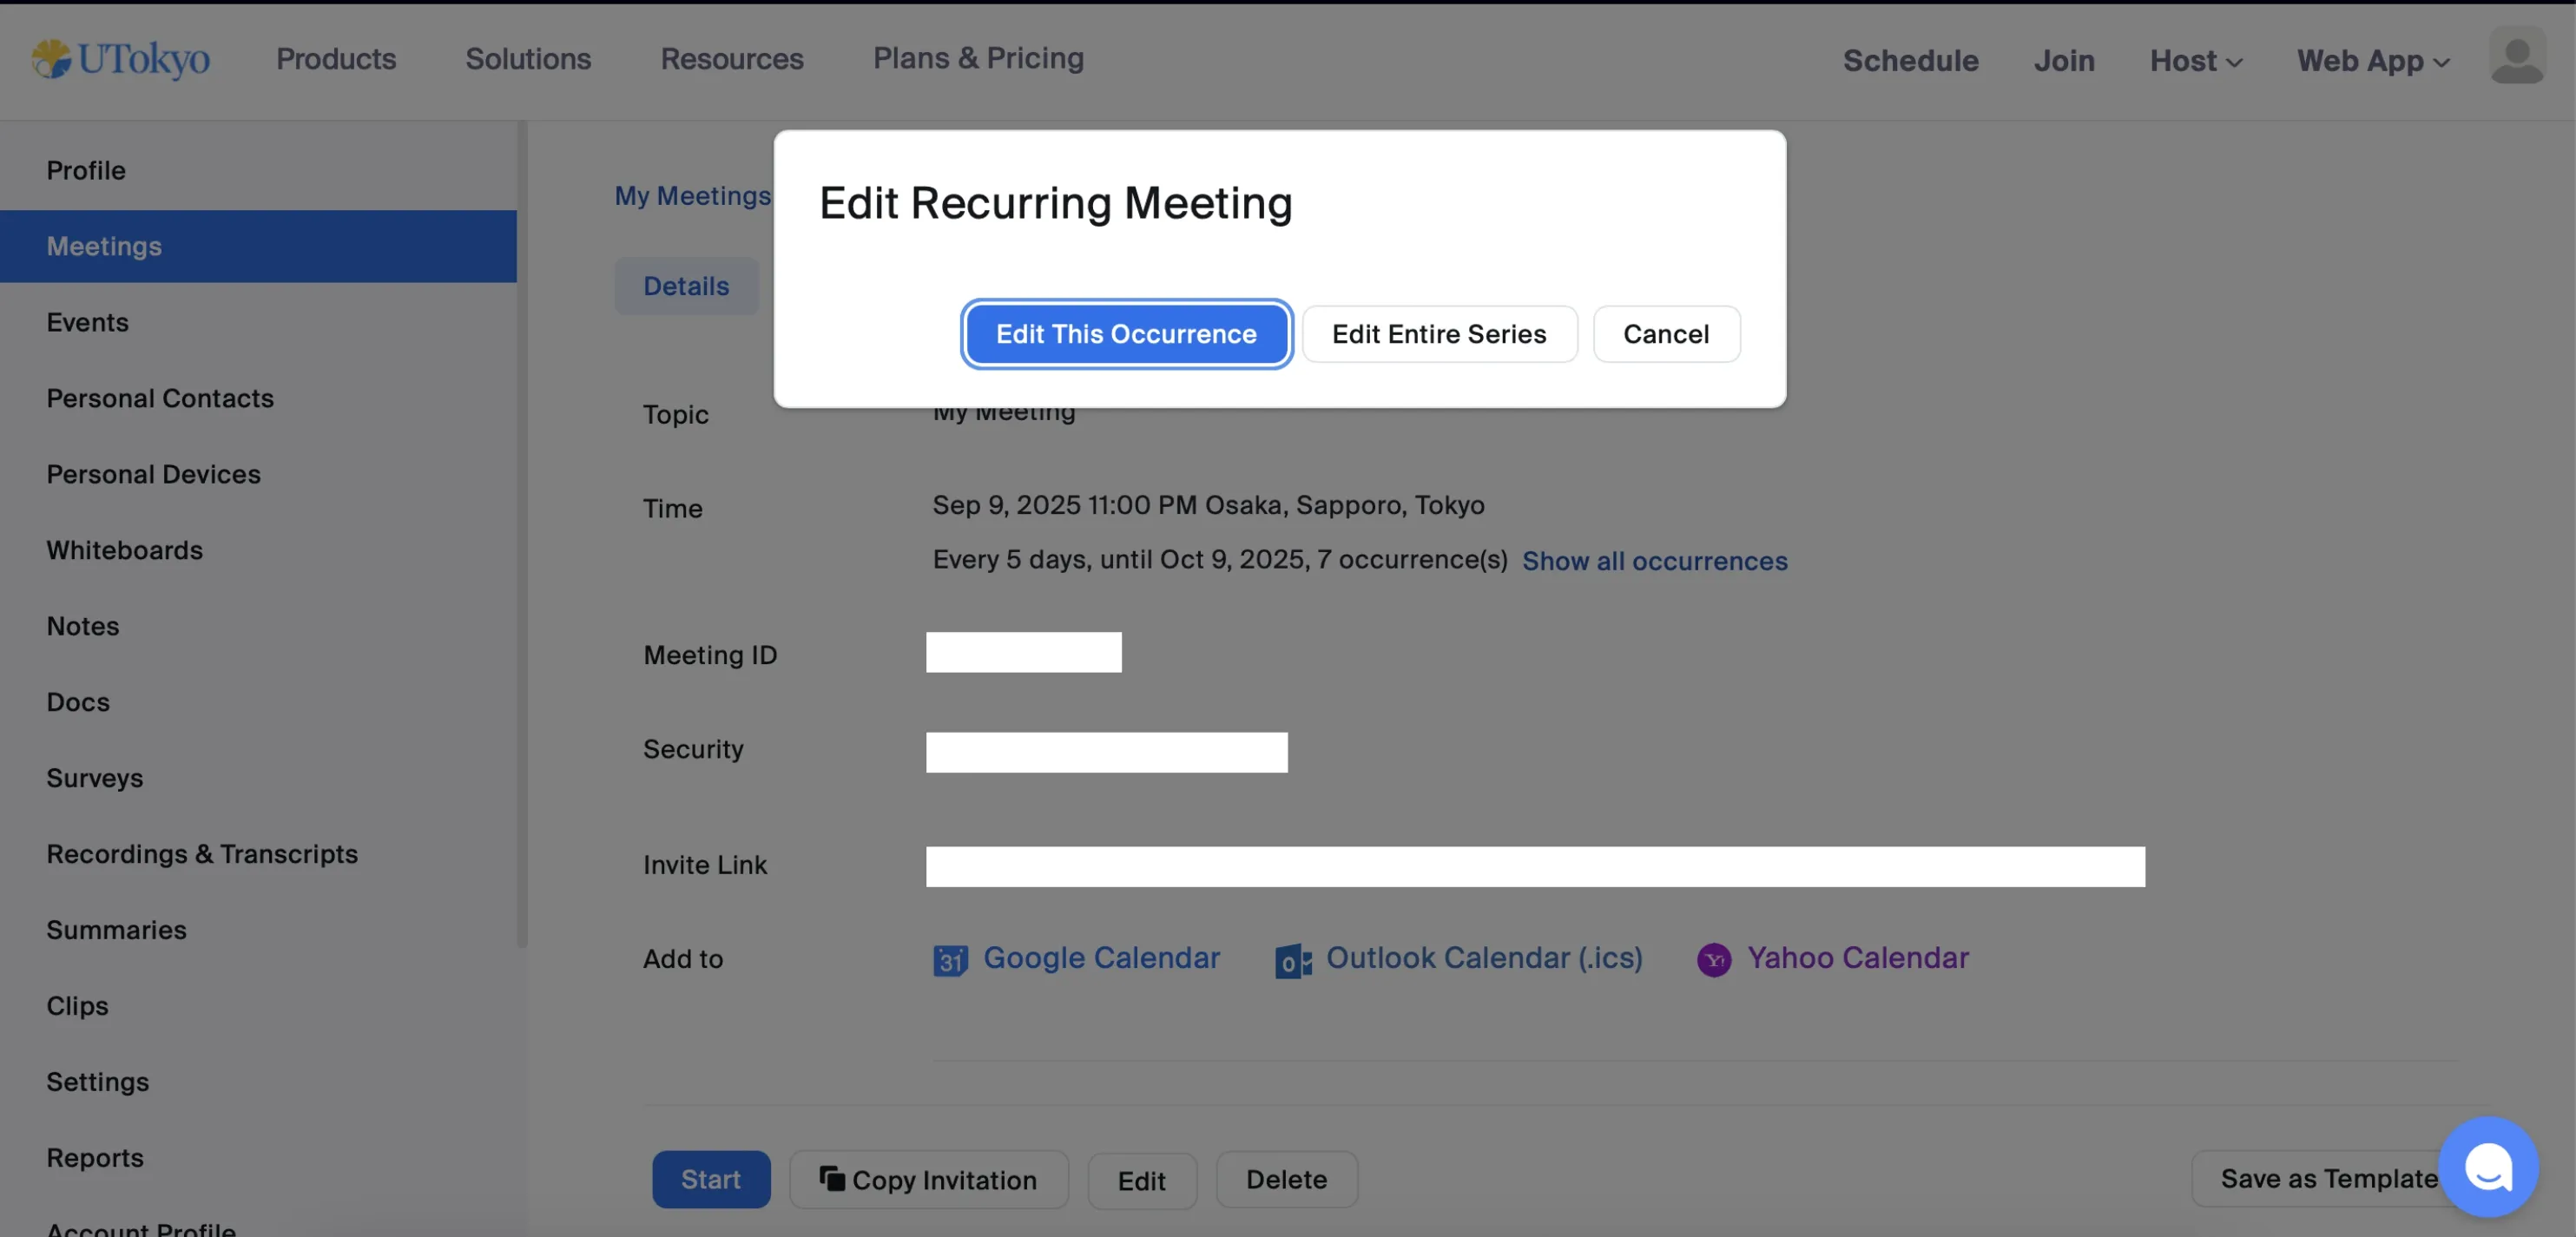
Task: Click Copy Invitation button
Action: click(x=928, y=1180)
